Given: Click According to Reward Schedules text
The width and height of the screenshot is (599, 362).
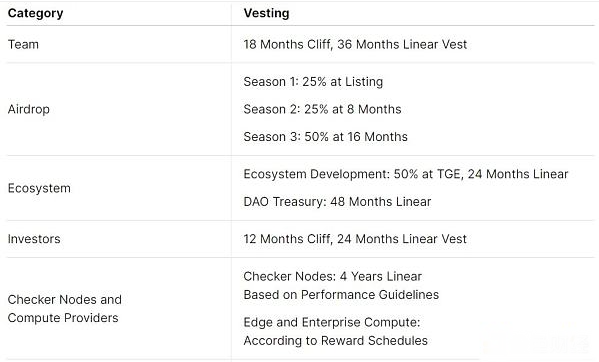Looking at the screenshot, I should (x=335, y=341).
